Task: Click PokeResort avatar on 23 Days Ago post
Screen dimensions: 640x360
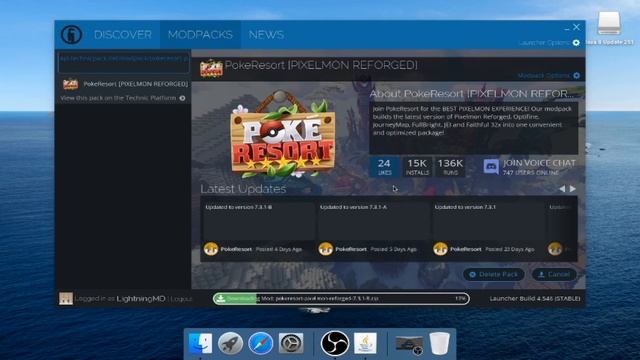Action: [440, 249]
